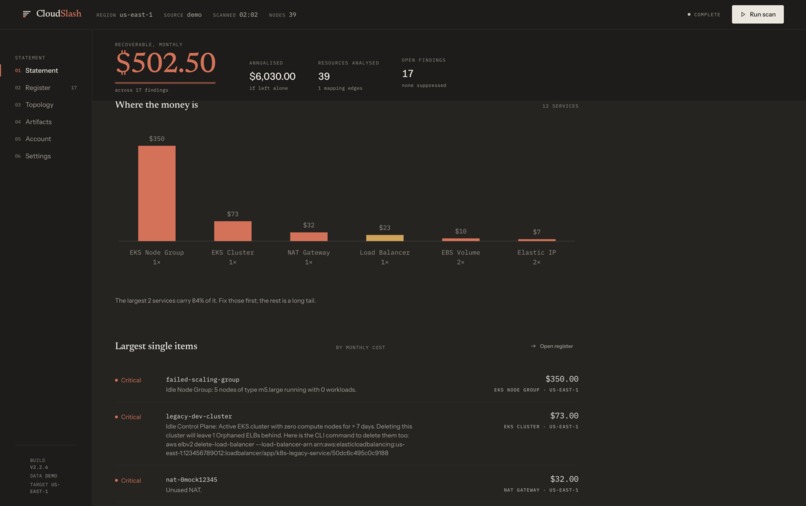Click the $73.00 cost of legacy-dev-cluster
This screenshot has height=506, width=806.
(564, 415)
